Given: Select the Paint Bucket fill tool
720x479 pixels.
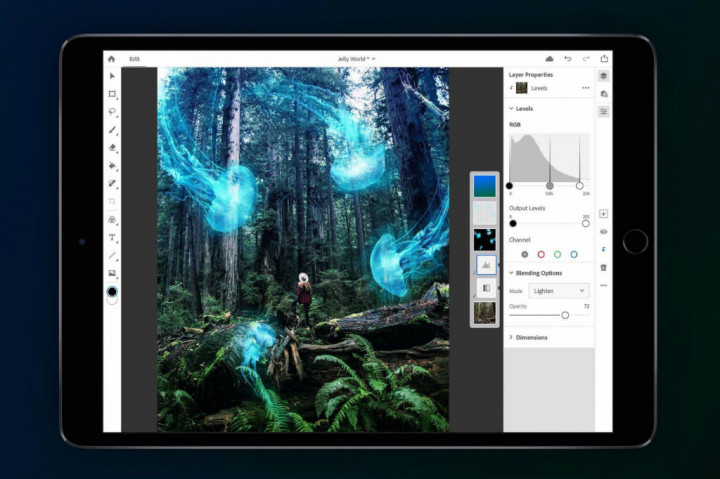Looking at the screenshot, I should pyautogui.click(x=112, y=166).
